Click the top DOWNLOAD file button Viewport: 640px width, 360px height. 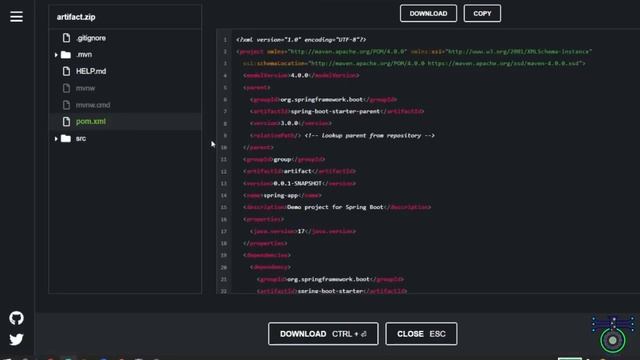[x=428, y=13]
